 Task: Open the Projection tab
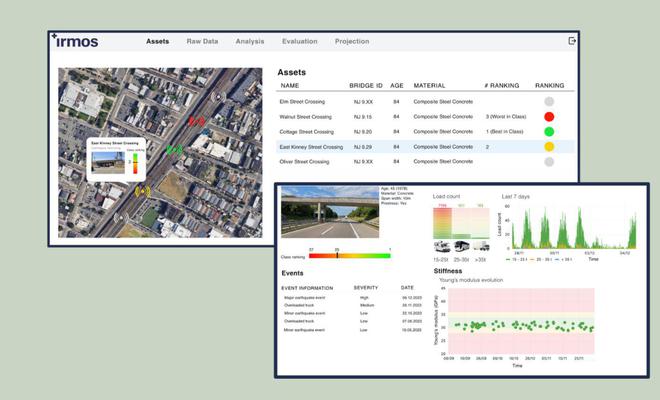[351, 41]
